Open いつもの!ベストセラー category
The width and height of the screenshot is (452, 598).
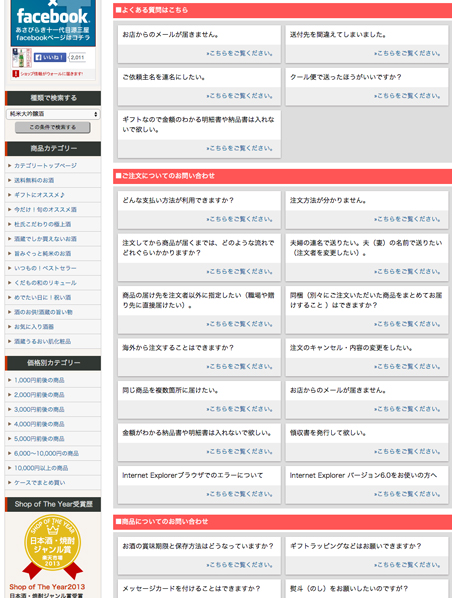pos(45,268)
